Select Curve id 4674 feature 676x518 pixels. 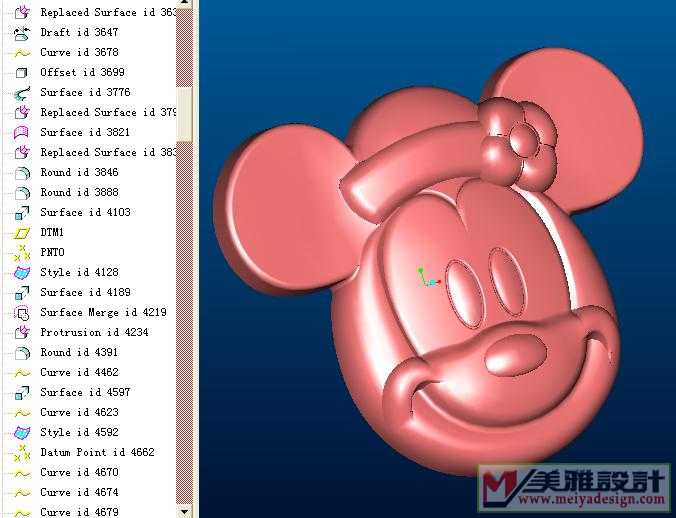coord(79,493)
